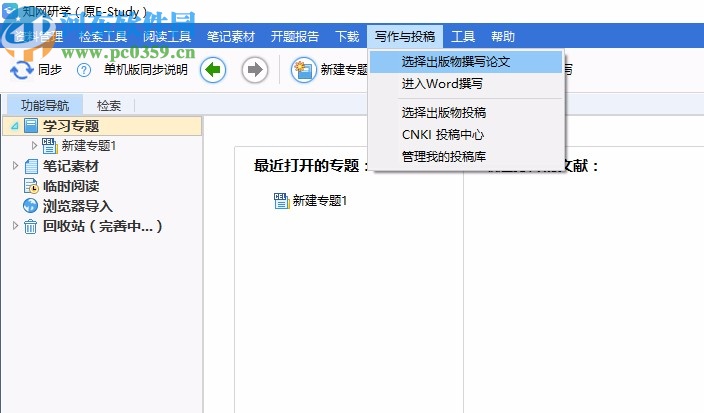Viewport: 704px width, 413px height.
Task: Choose CNKI 投稿中心 menu entry
Action: 466,135
